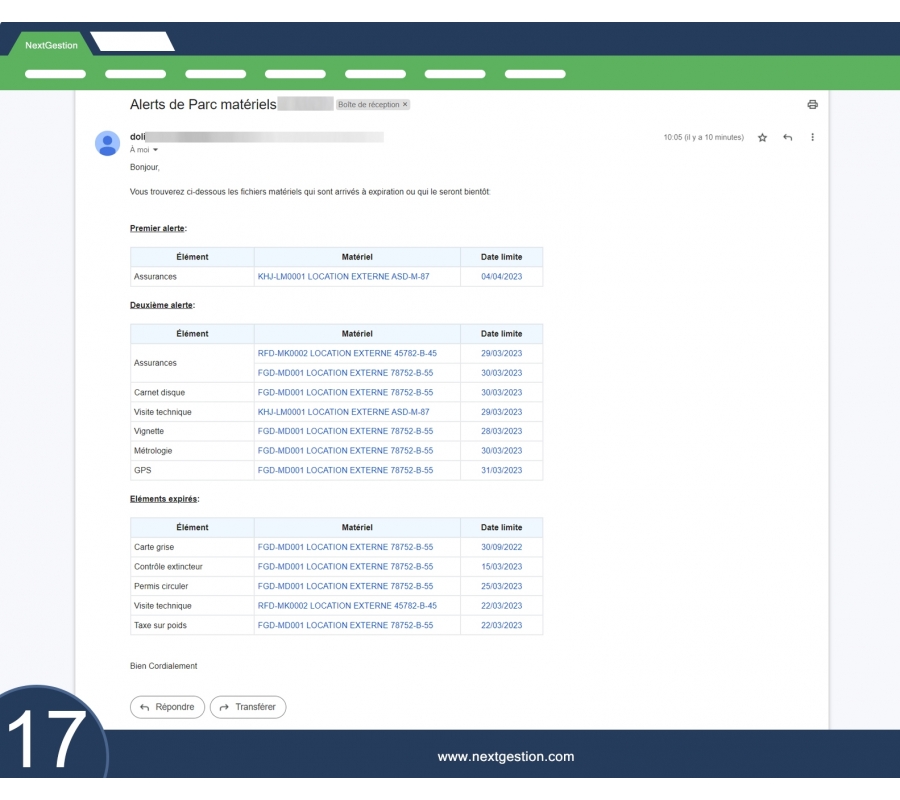Click the sender profile avatar

coord(107,143)
